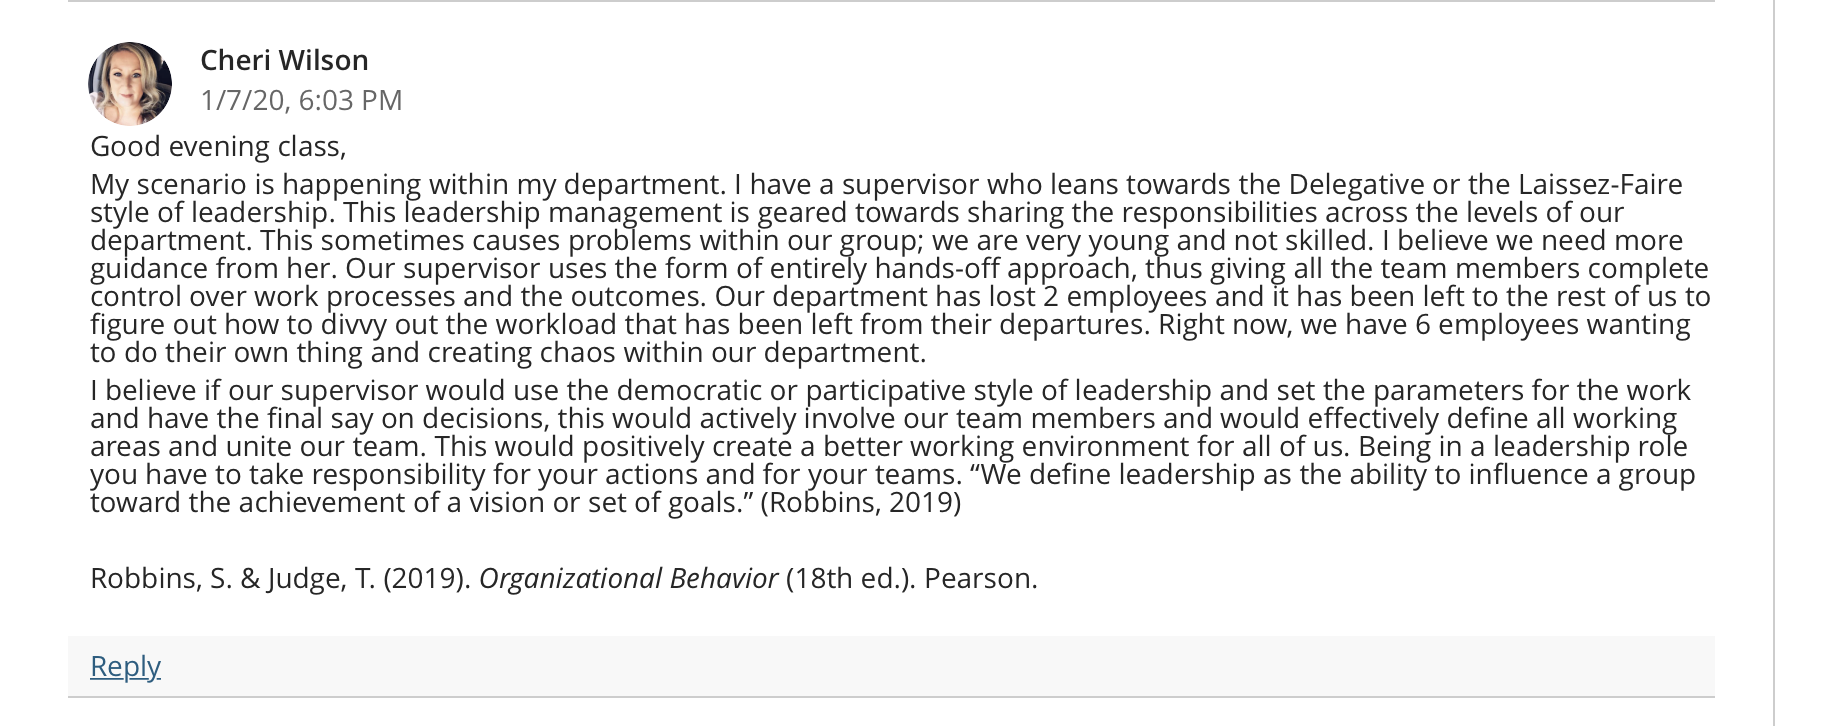
Task: Click the phrase 'My scenario is happening'
Action: pos(256,184)
